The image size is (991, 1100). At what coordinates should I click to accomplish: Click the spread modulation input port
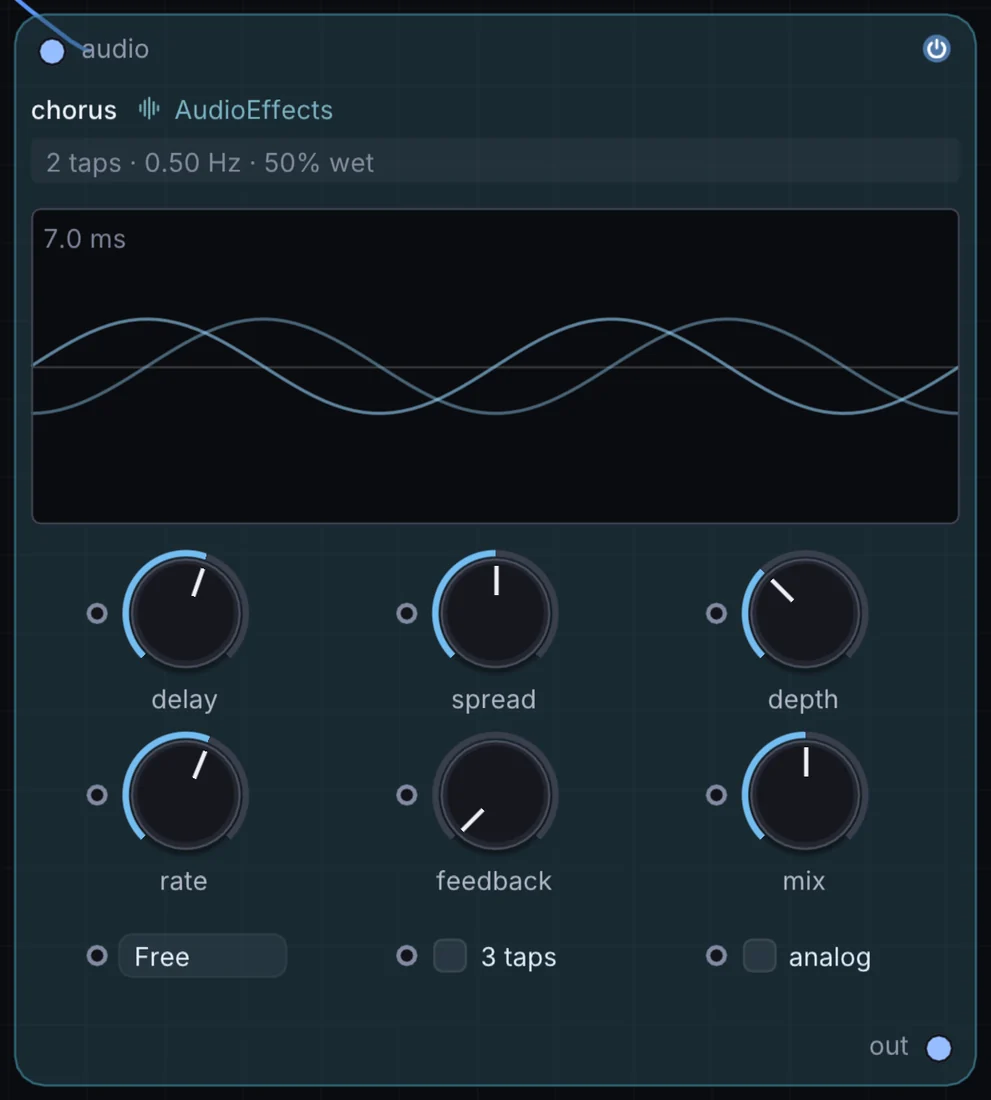point(407,613)
